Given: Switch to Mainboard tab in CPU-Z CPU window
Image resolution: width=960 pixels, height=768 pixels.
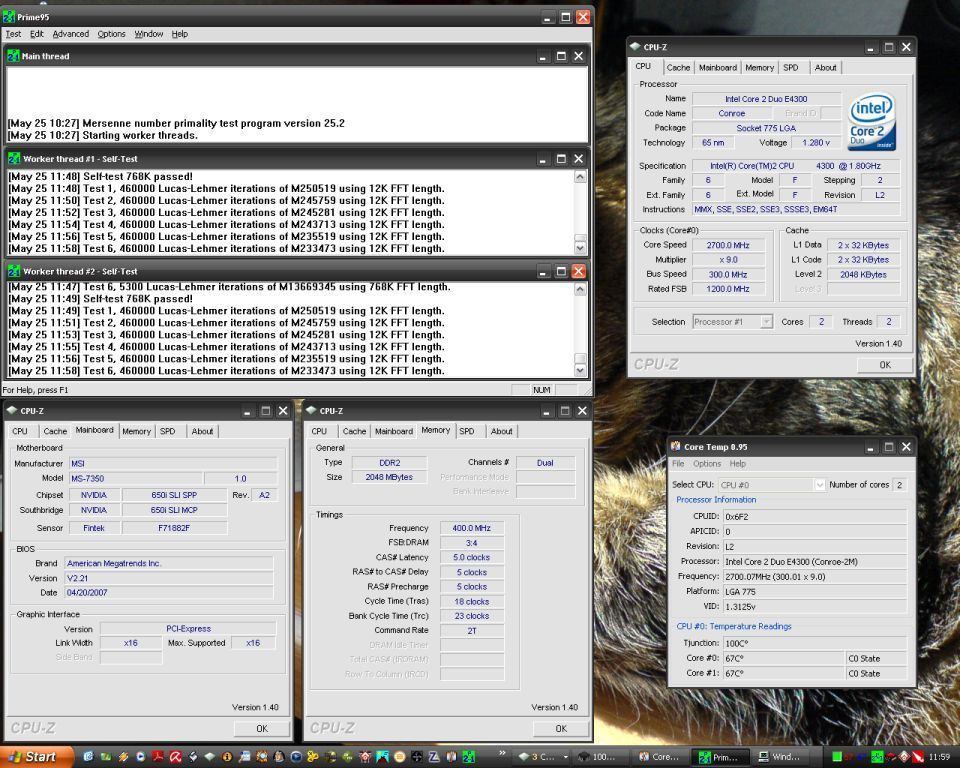Looking at the screenshot, I should 718,67.
